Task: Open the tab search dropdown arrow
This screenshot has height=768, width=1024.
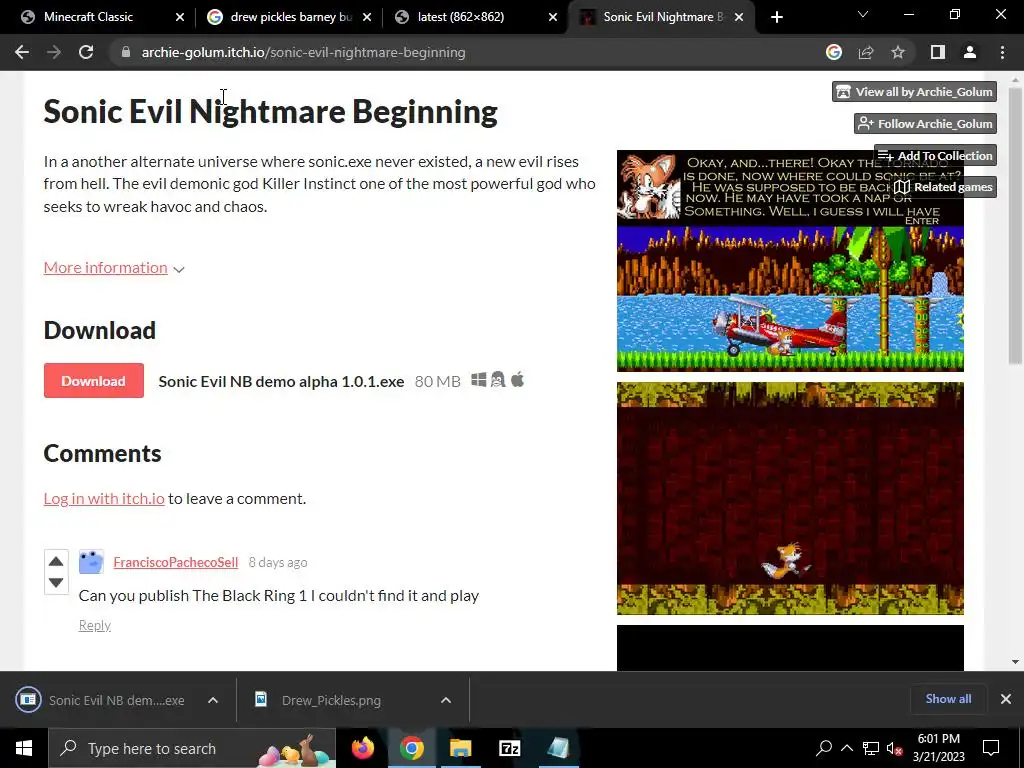Action: click(x=863, y=14)
